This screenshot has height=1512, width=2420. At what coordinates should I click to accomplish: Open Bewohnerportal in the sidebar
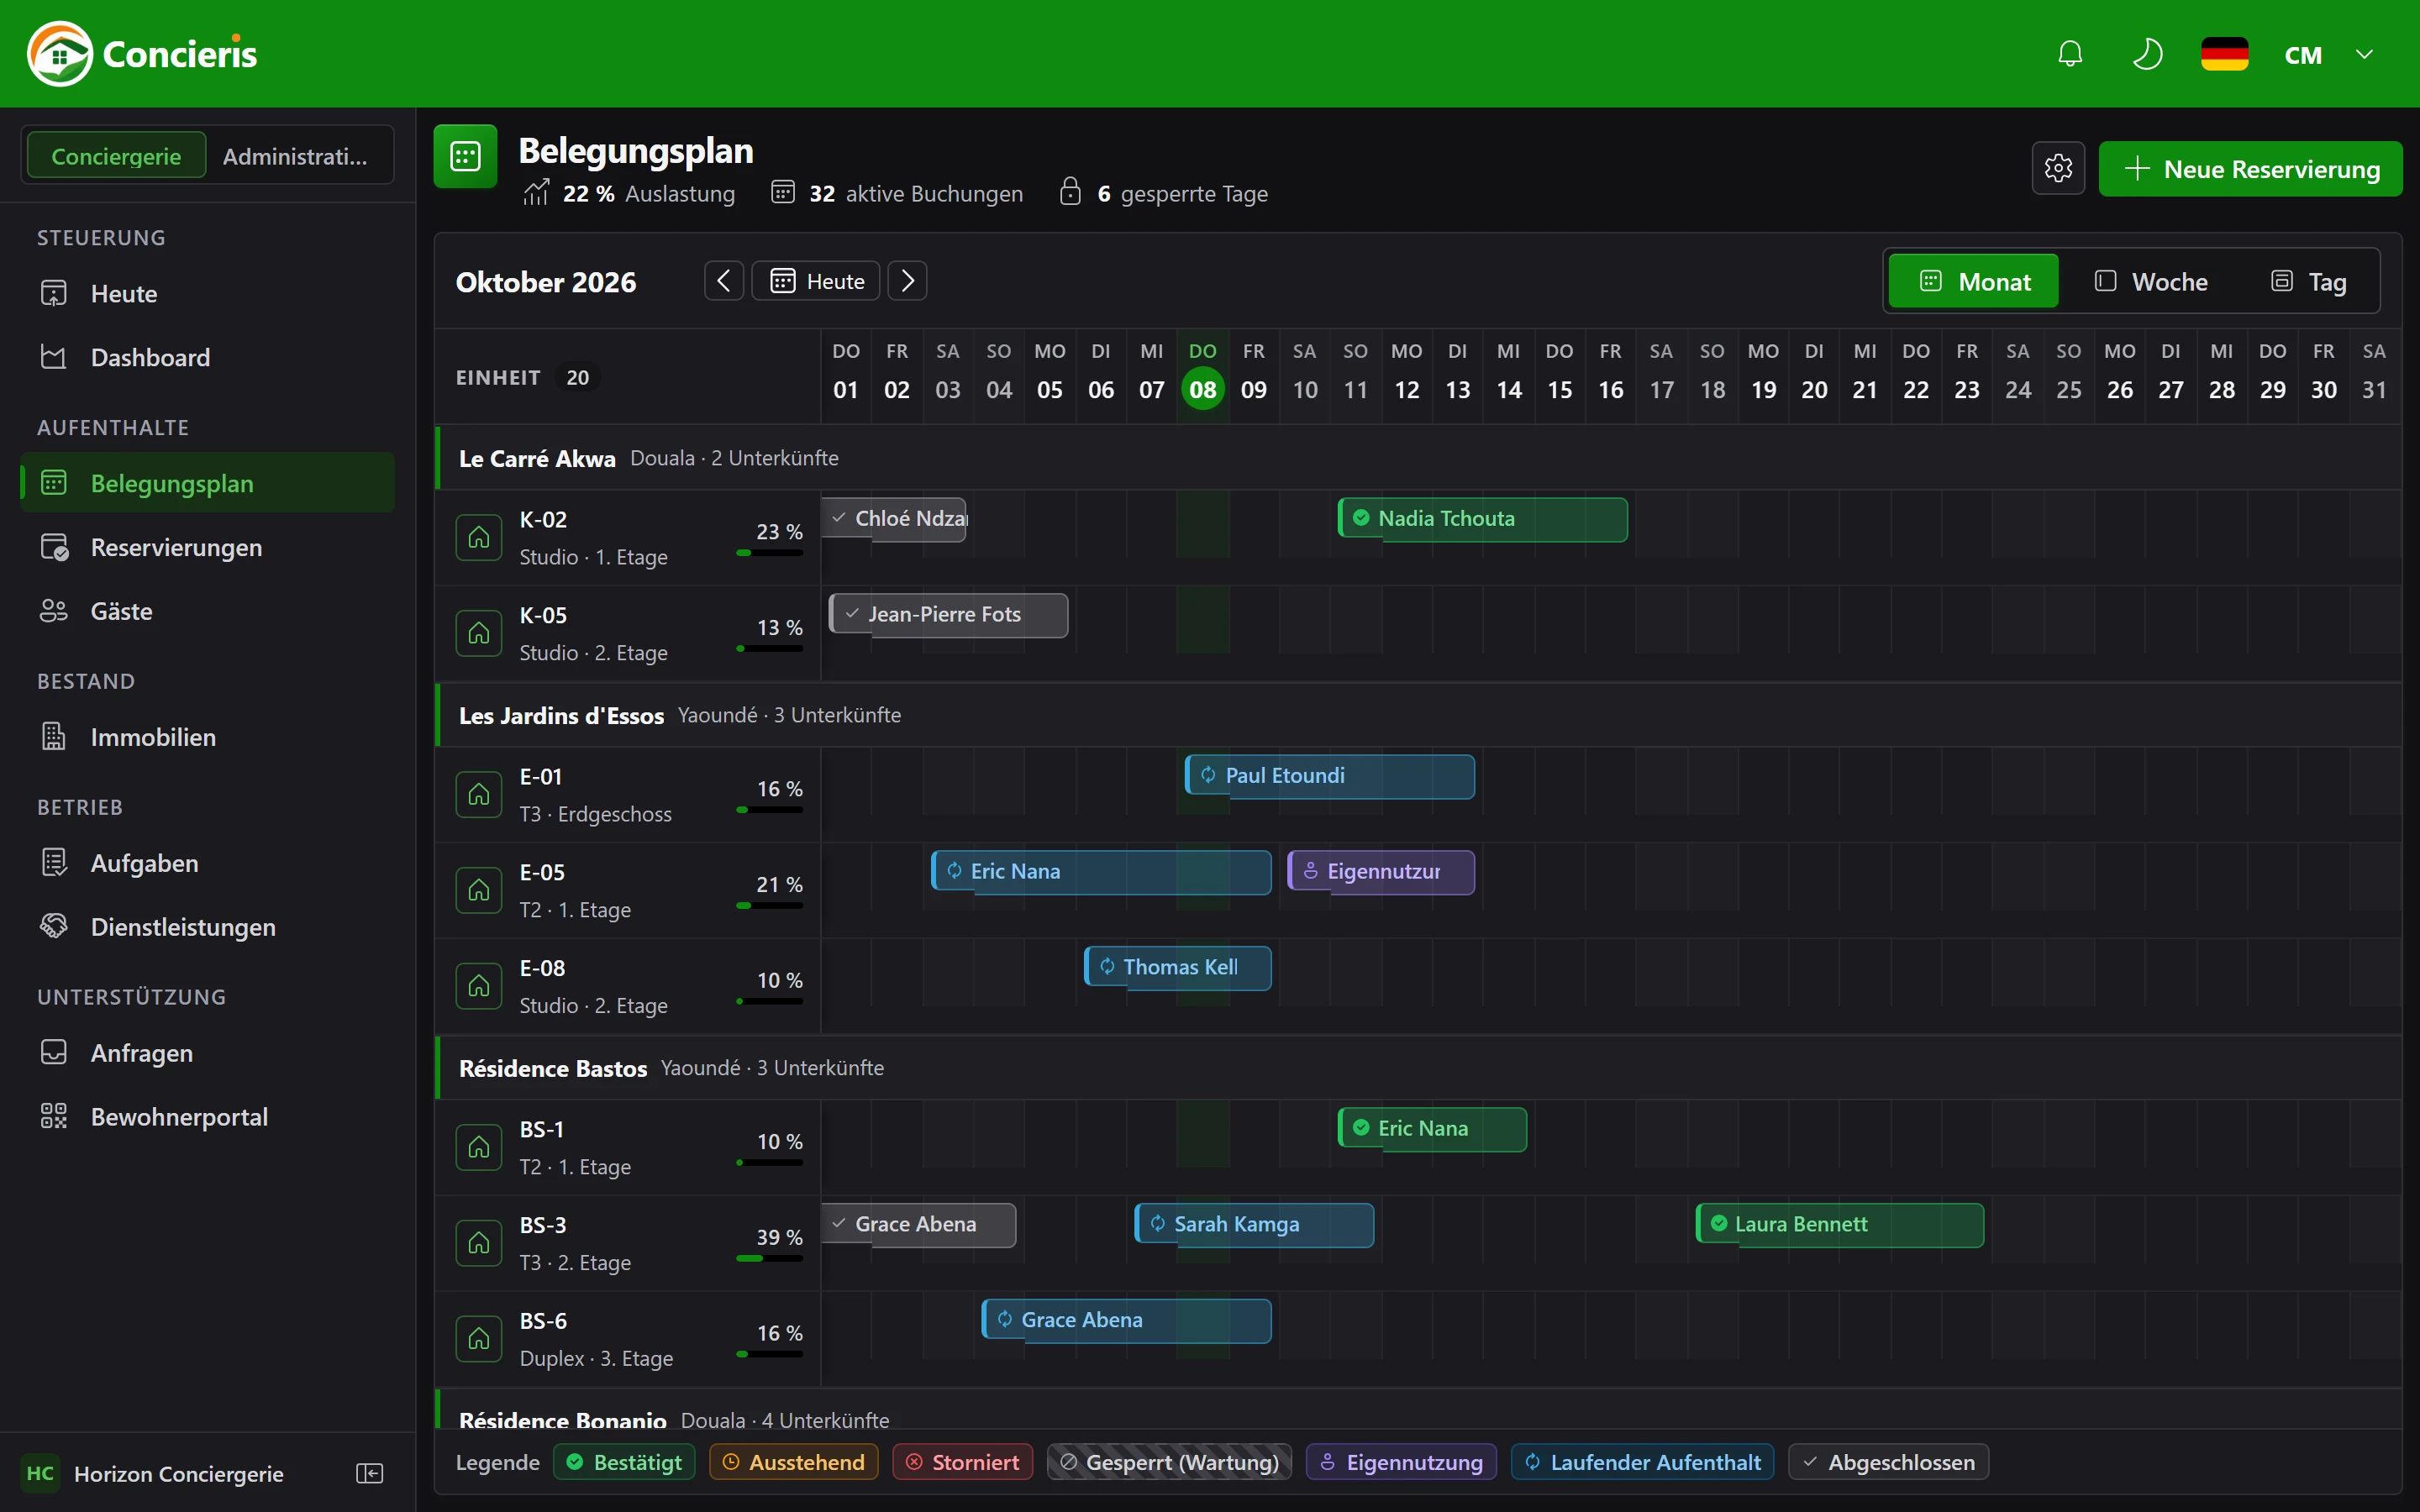tap(207, 1117)
